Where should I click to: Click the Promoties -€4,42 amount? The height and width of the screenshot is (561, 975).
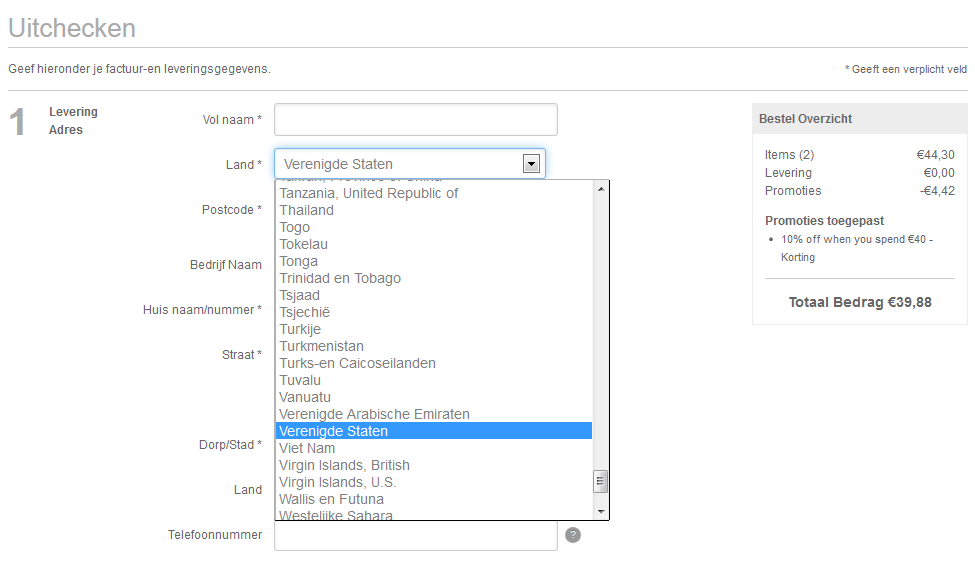click(x=937, y=191)
